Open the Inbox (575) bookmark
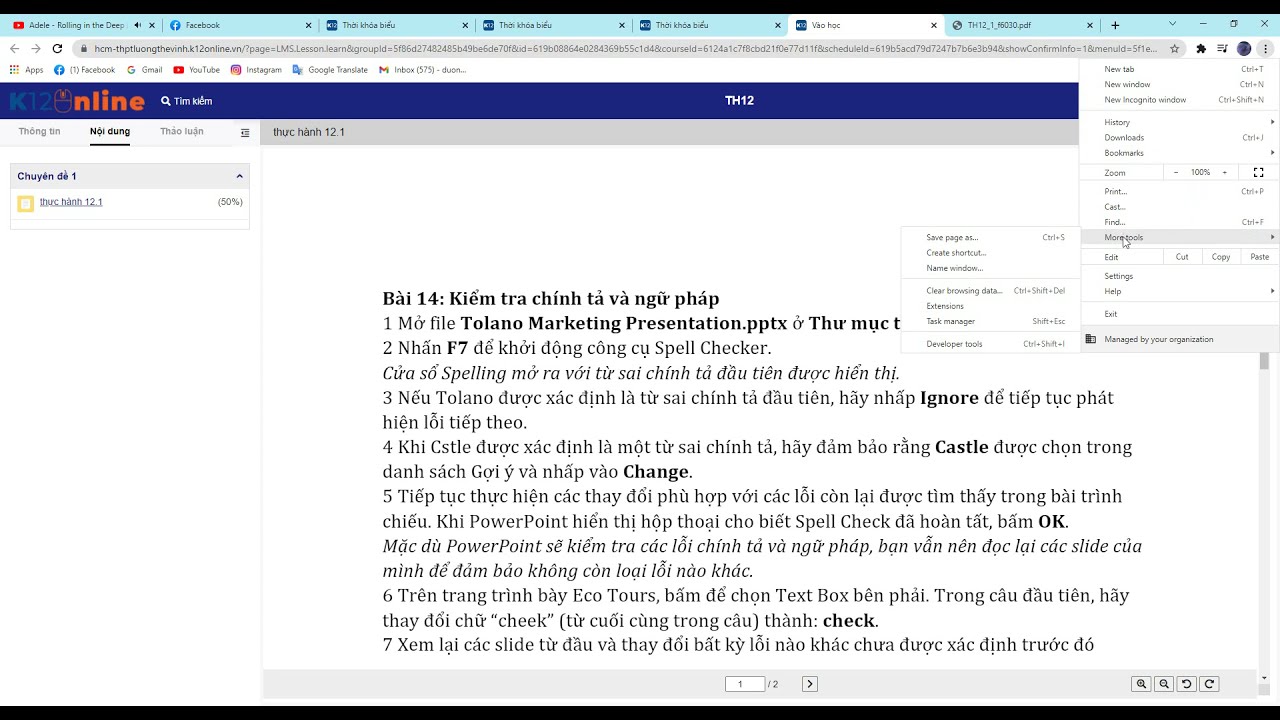 [423, 70]
